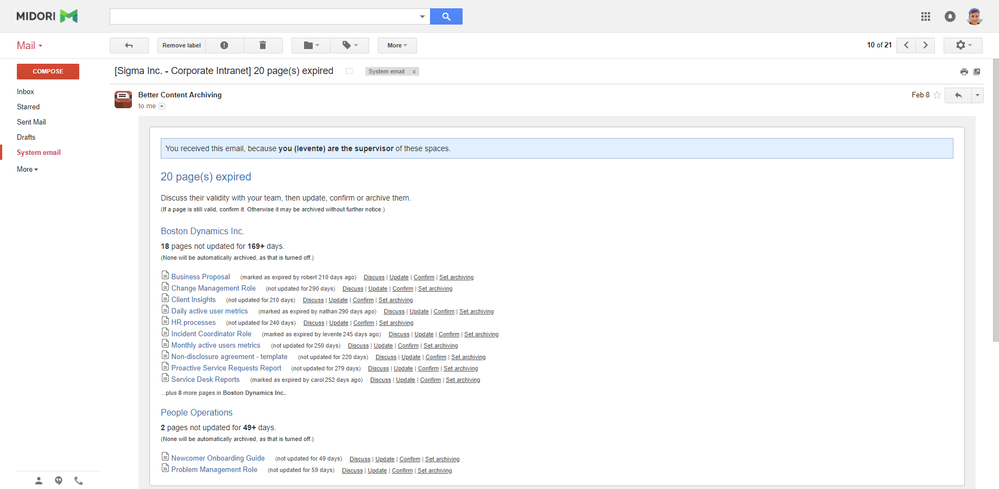Open the search options dropdown arrow

tap(422, 17)
